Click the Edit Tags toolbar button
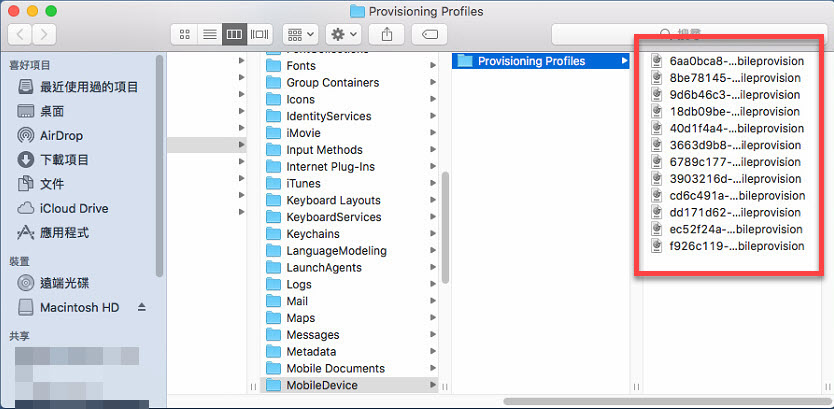This screenshot has width=834, height=409. point(429,35)
